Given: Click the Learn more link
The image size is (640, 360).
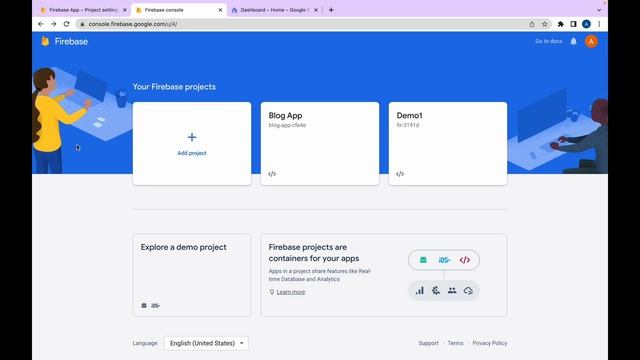Looking at the screenshot, I should [291, 292].
